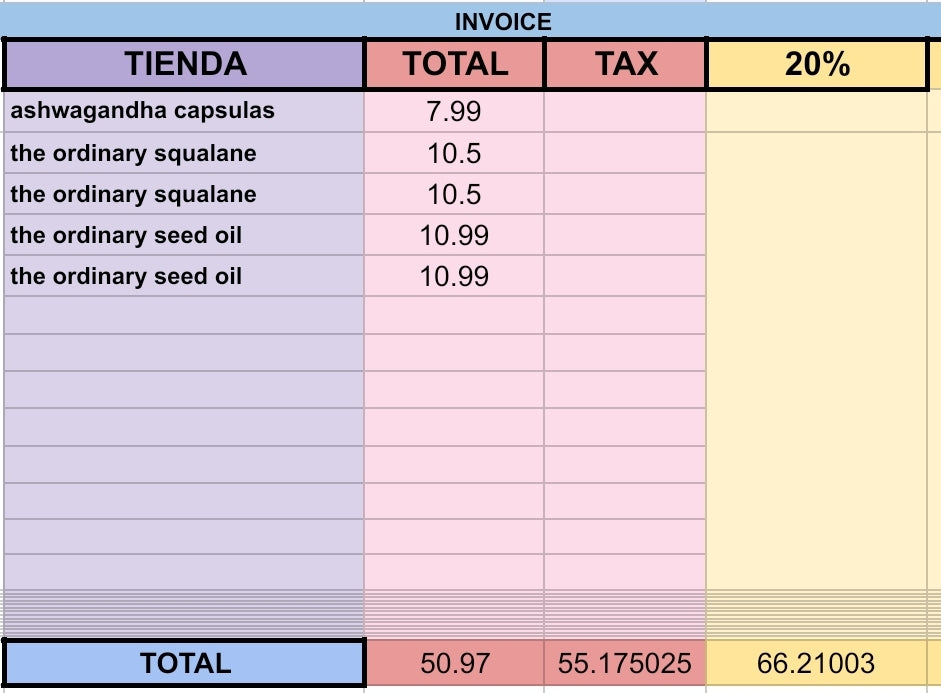
Task: Select the 7.99 price cell
Action: tap(455, 111)
